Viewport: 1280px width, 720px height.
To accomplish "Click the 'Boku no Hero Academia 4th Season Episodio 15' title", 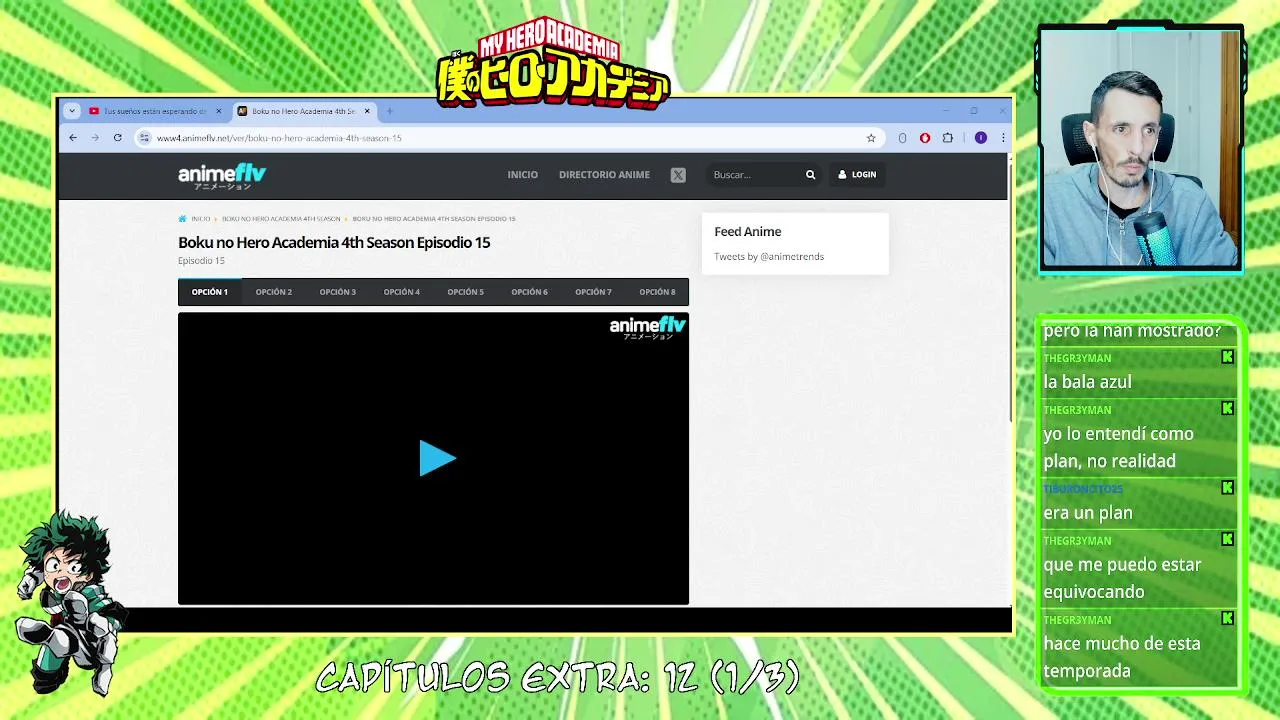I will [334, 242].
